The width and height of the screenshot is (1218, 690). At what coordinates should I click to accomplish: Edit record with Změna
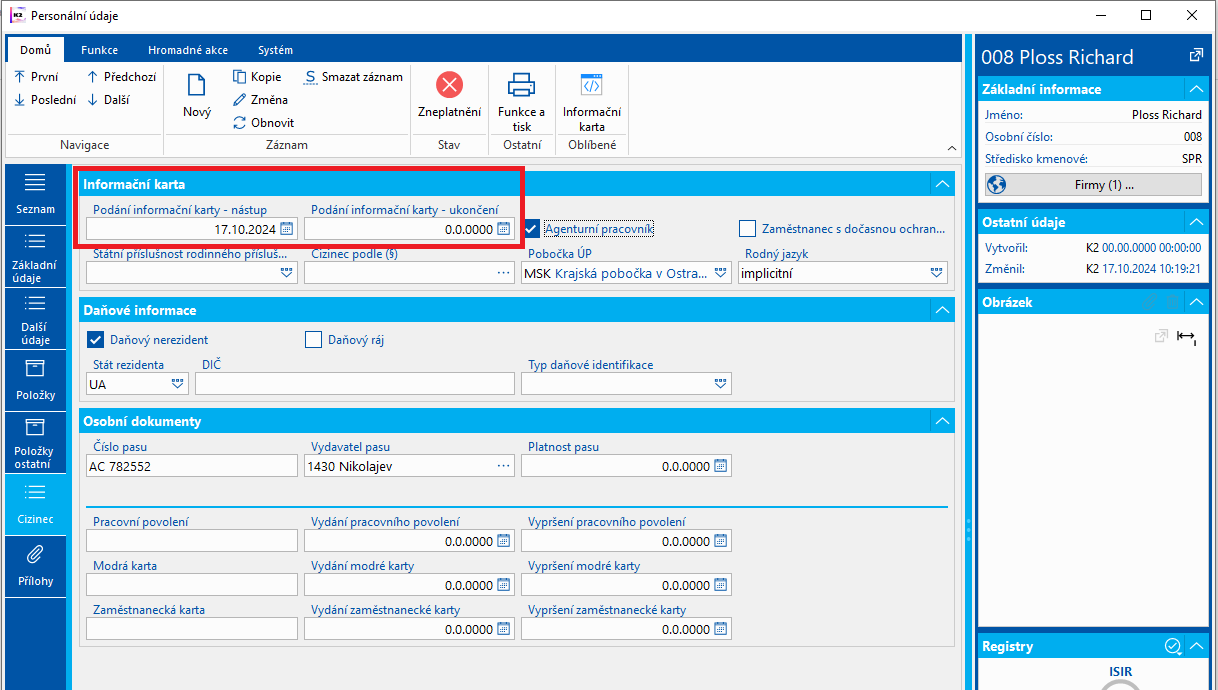coord(260,100)
